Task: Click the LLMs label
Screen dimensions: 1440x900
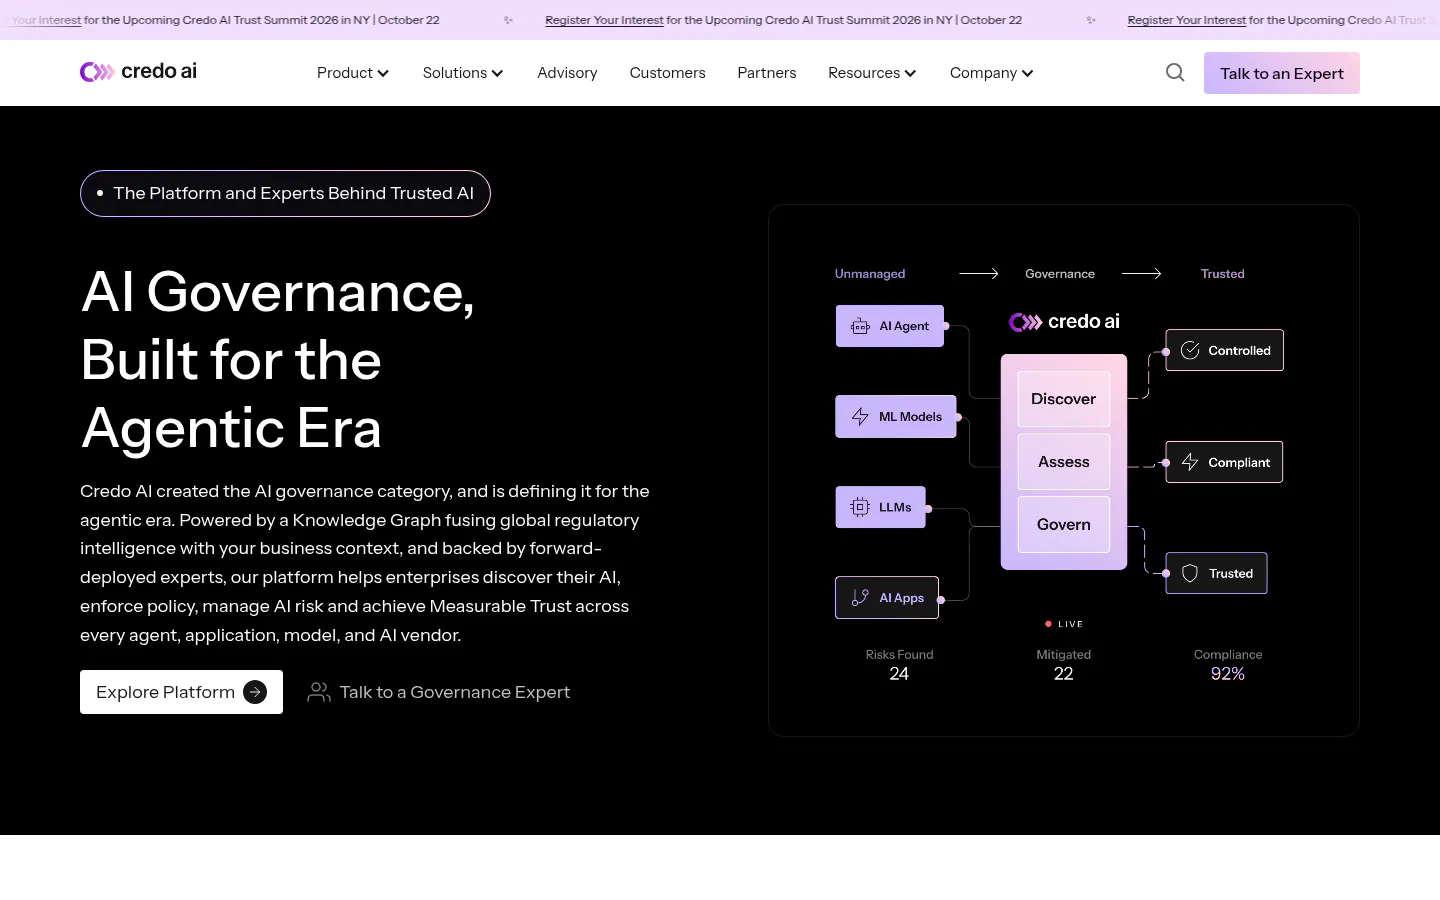Action: pyautogui.click(x=895, y=507)
